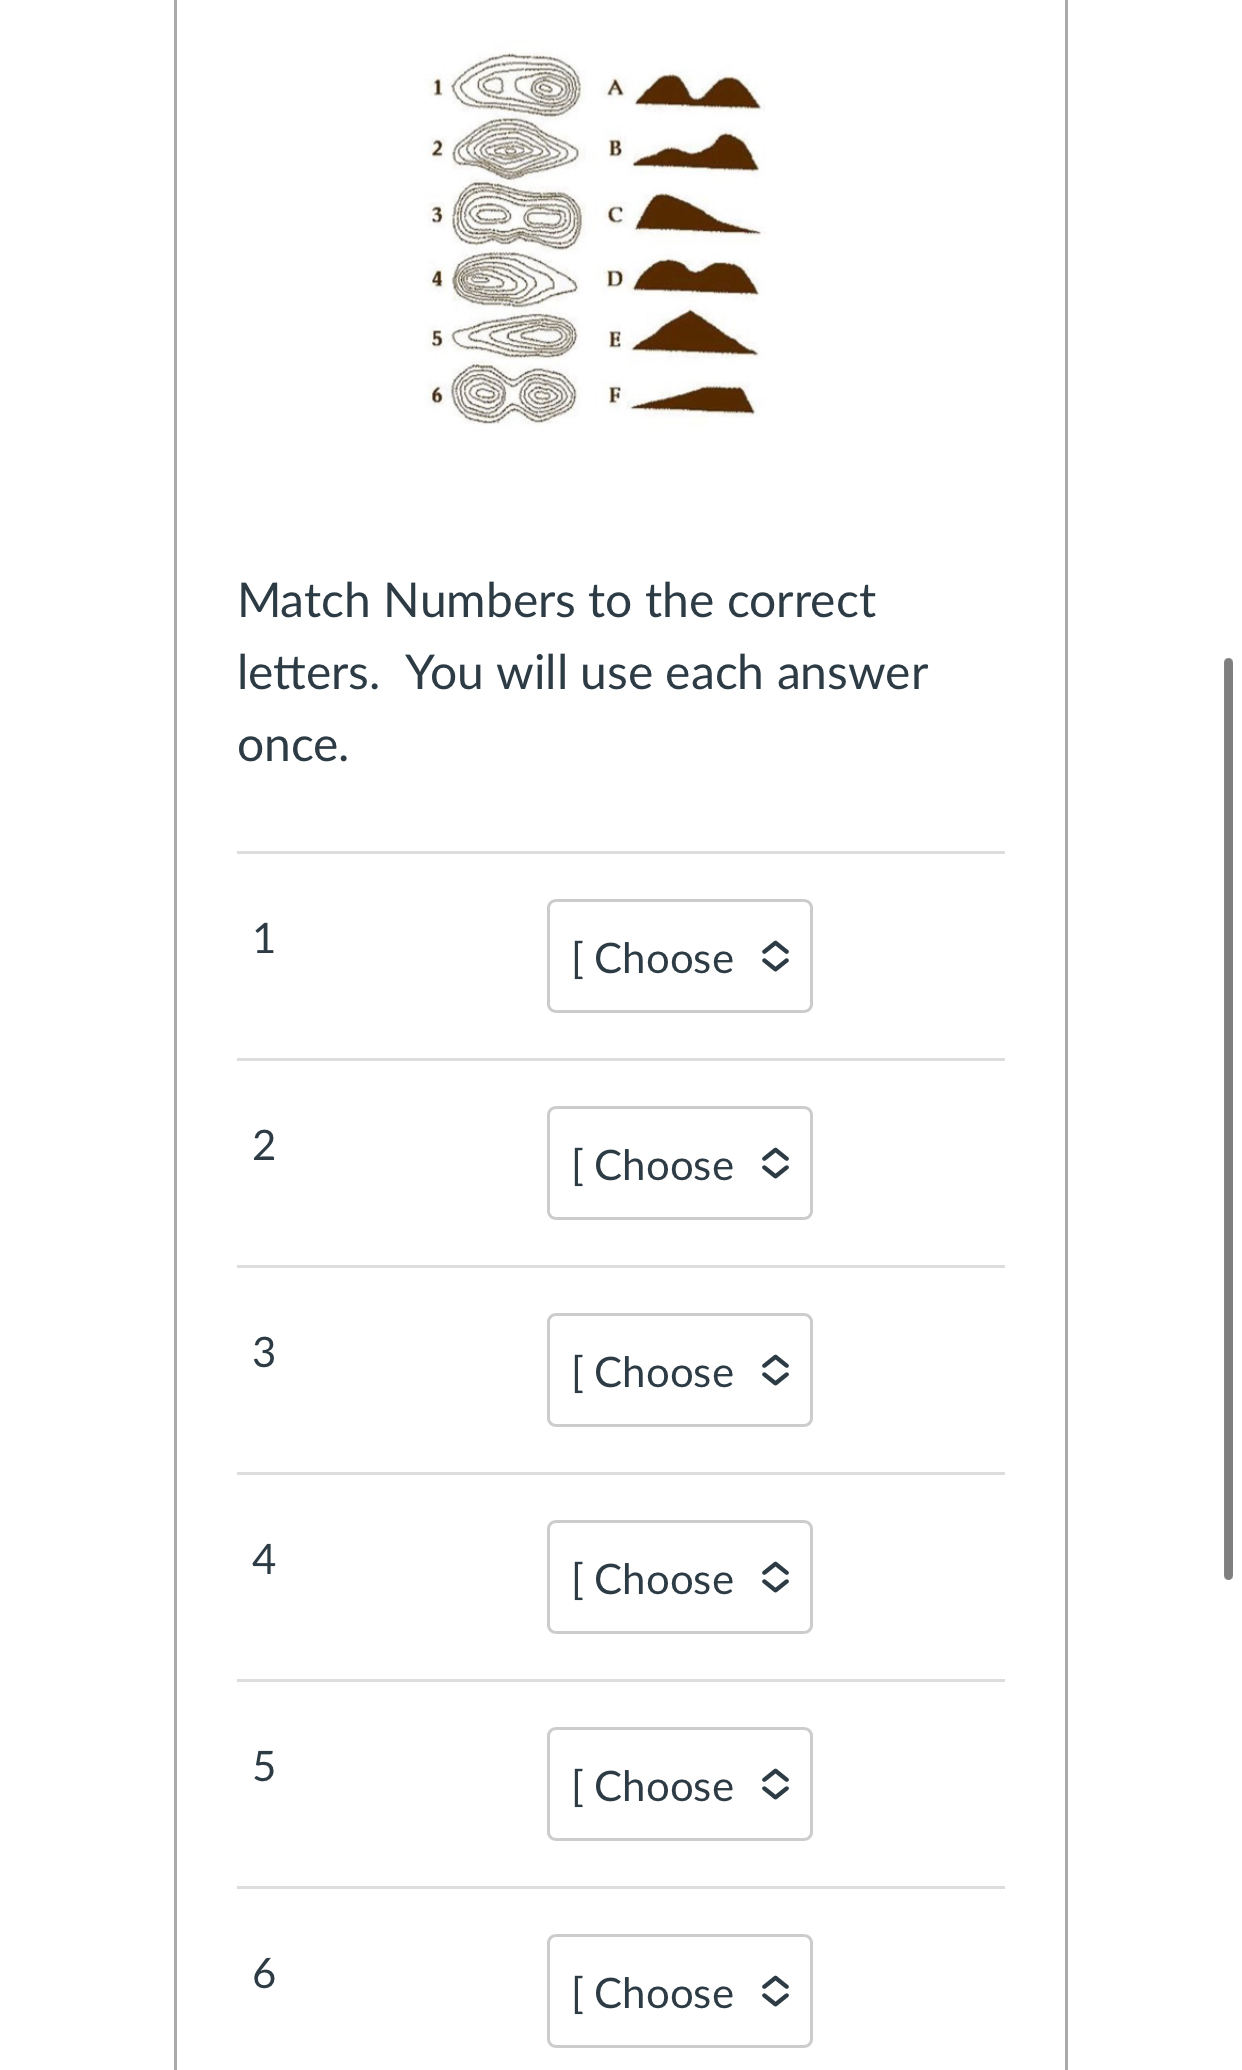The width and height of the screenshot is (1242, 2070).
Task: Click hill profile B in diagram
Action: [x=697, y=152]
